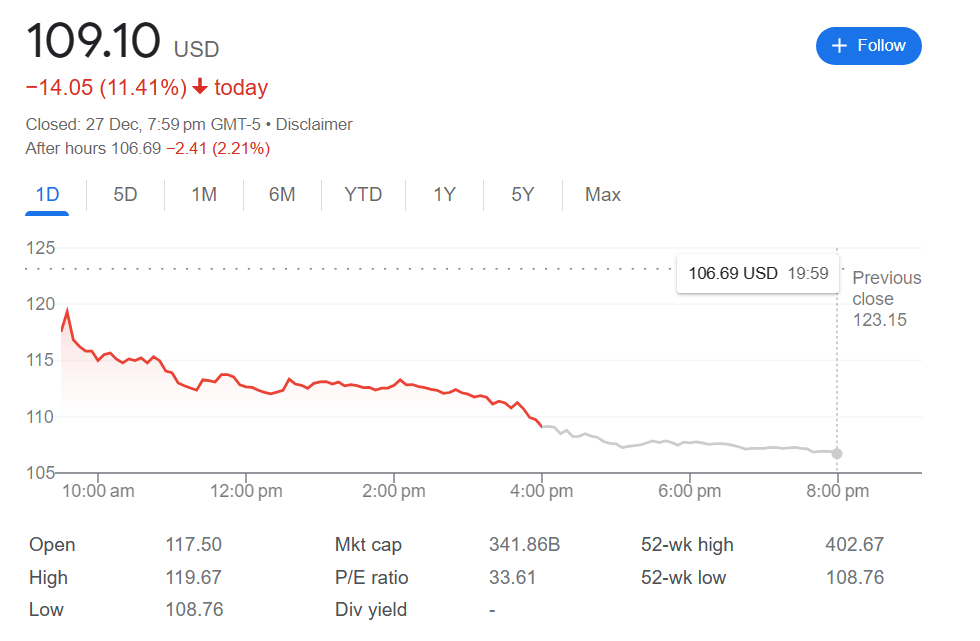The height and width of the screenshot is (641, 980).
Task: Show the 6M chart range
Action: (282, 195)
